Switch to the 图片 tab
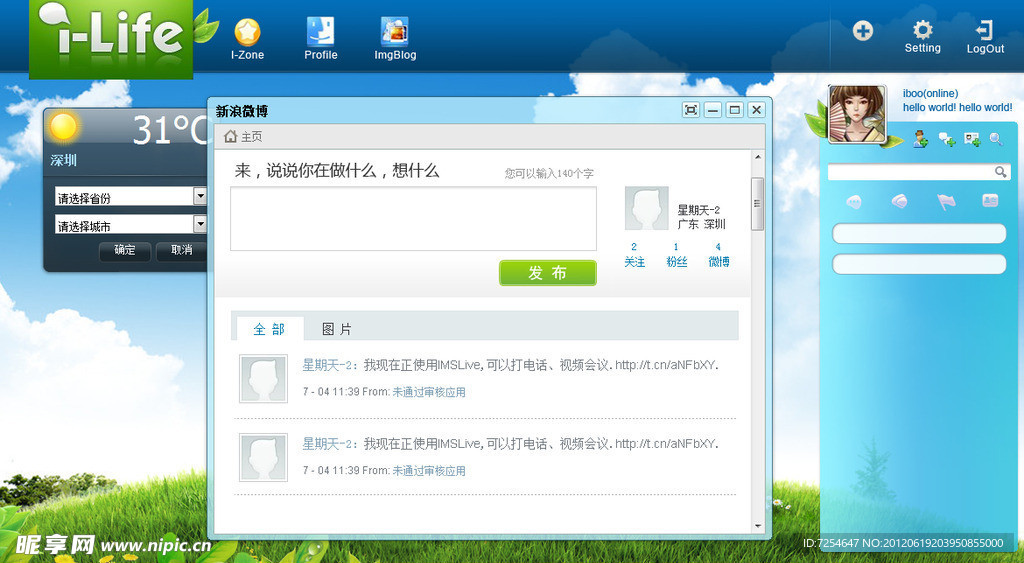 (336, 329)
